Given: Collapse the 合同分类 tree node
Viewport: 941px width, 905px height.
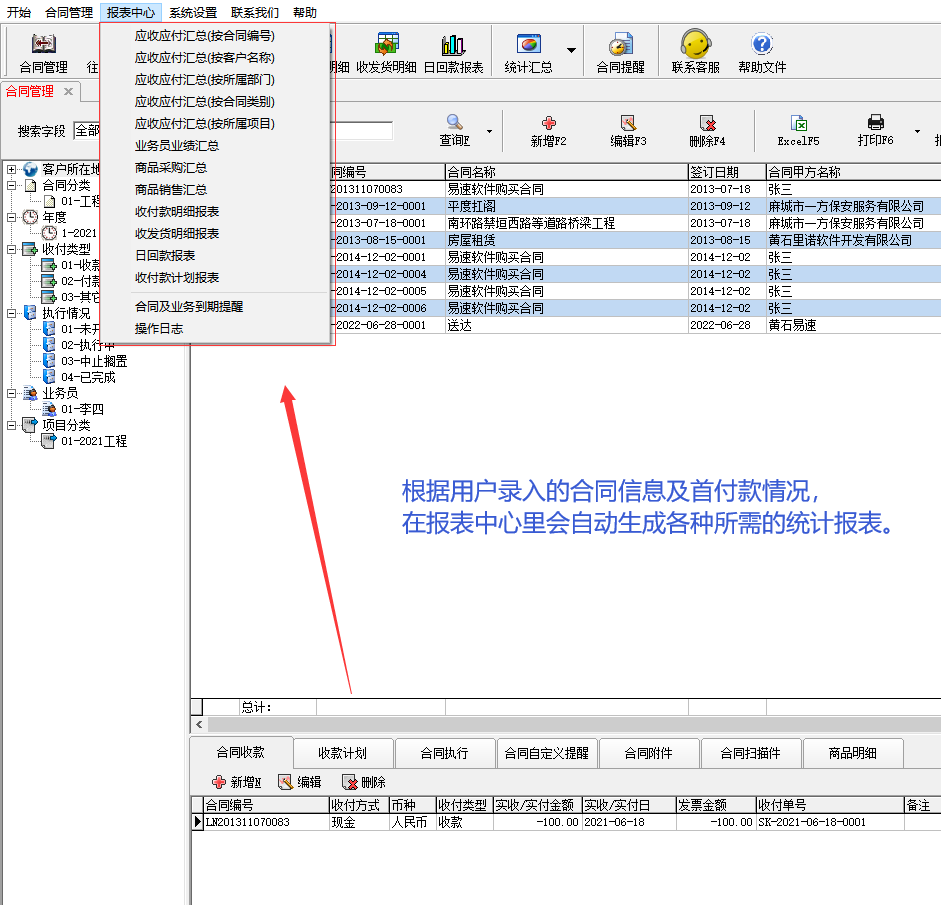Looking at the screenshot, I should (x=11, y=185).
